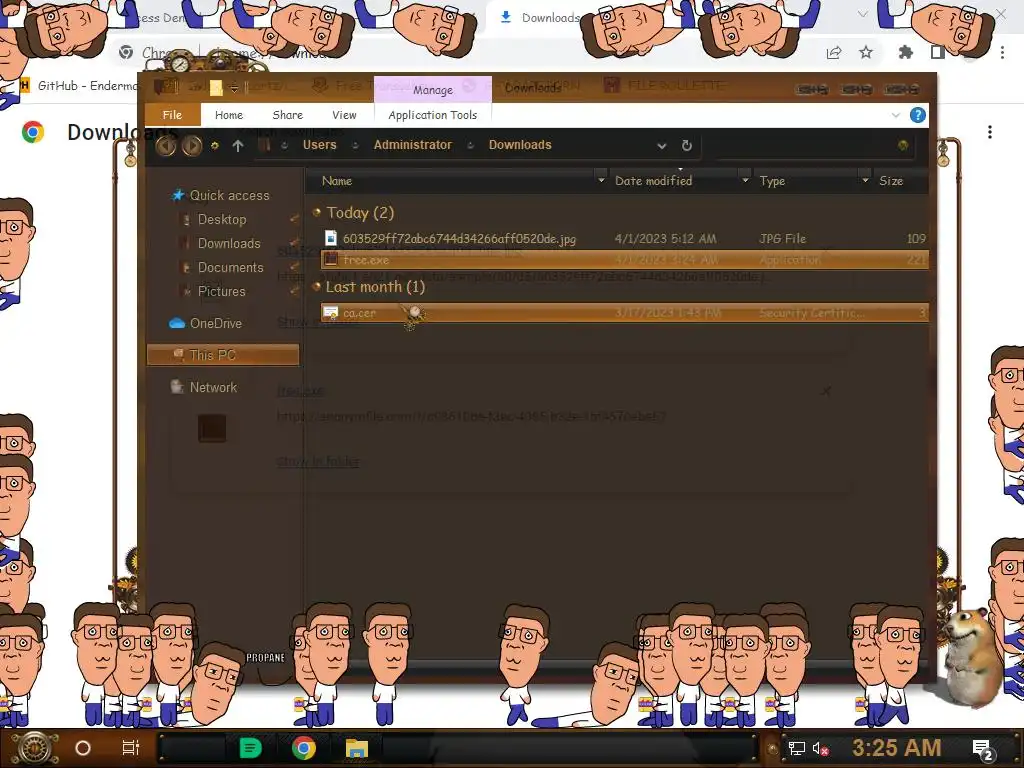This screenshot has width=1024, height=768.
Task: Click the JPG file's icon
Action: pyautogui.click(x=331, y=238)
